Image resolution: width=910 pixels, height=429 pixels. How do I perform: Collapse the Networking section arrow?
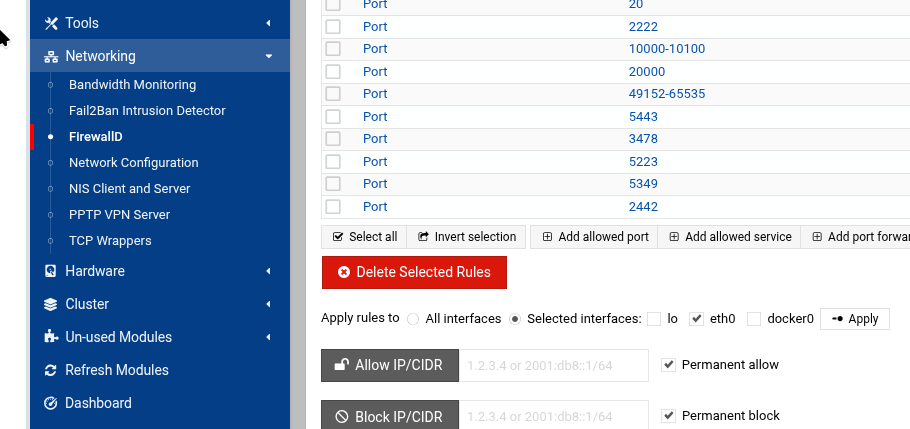pyautogui.click(x=268, y=57)
